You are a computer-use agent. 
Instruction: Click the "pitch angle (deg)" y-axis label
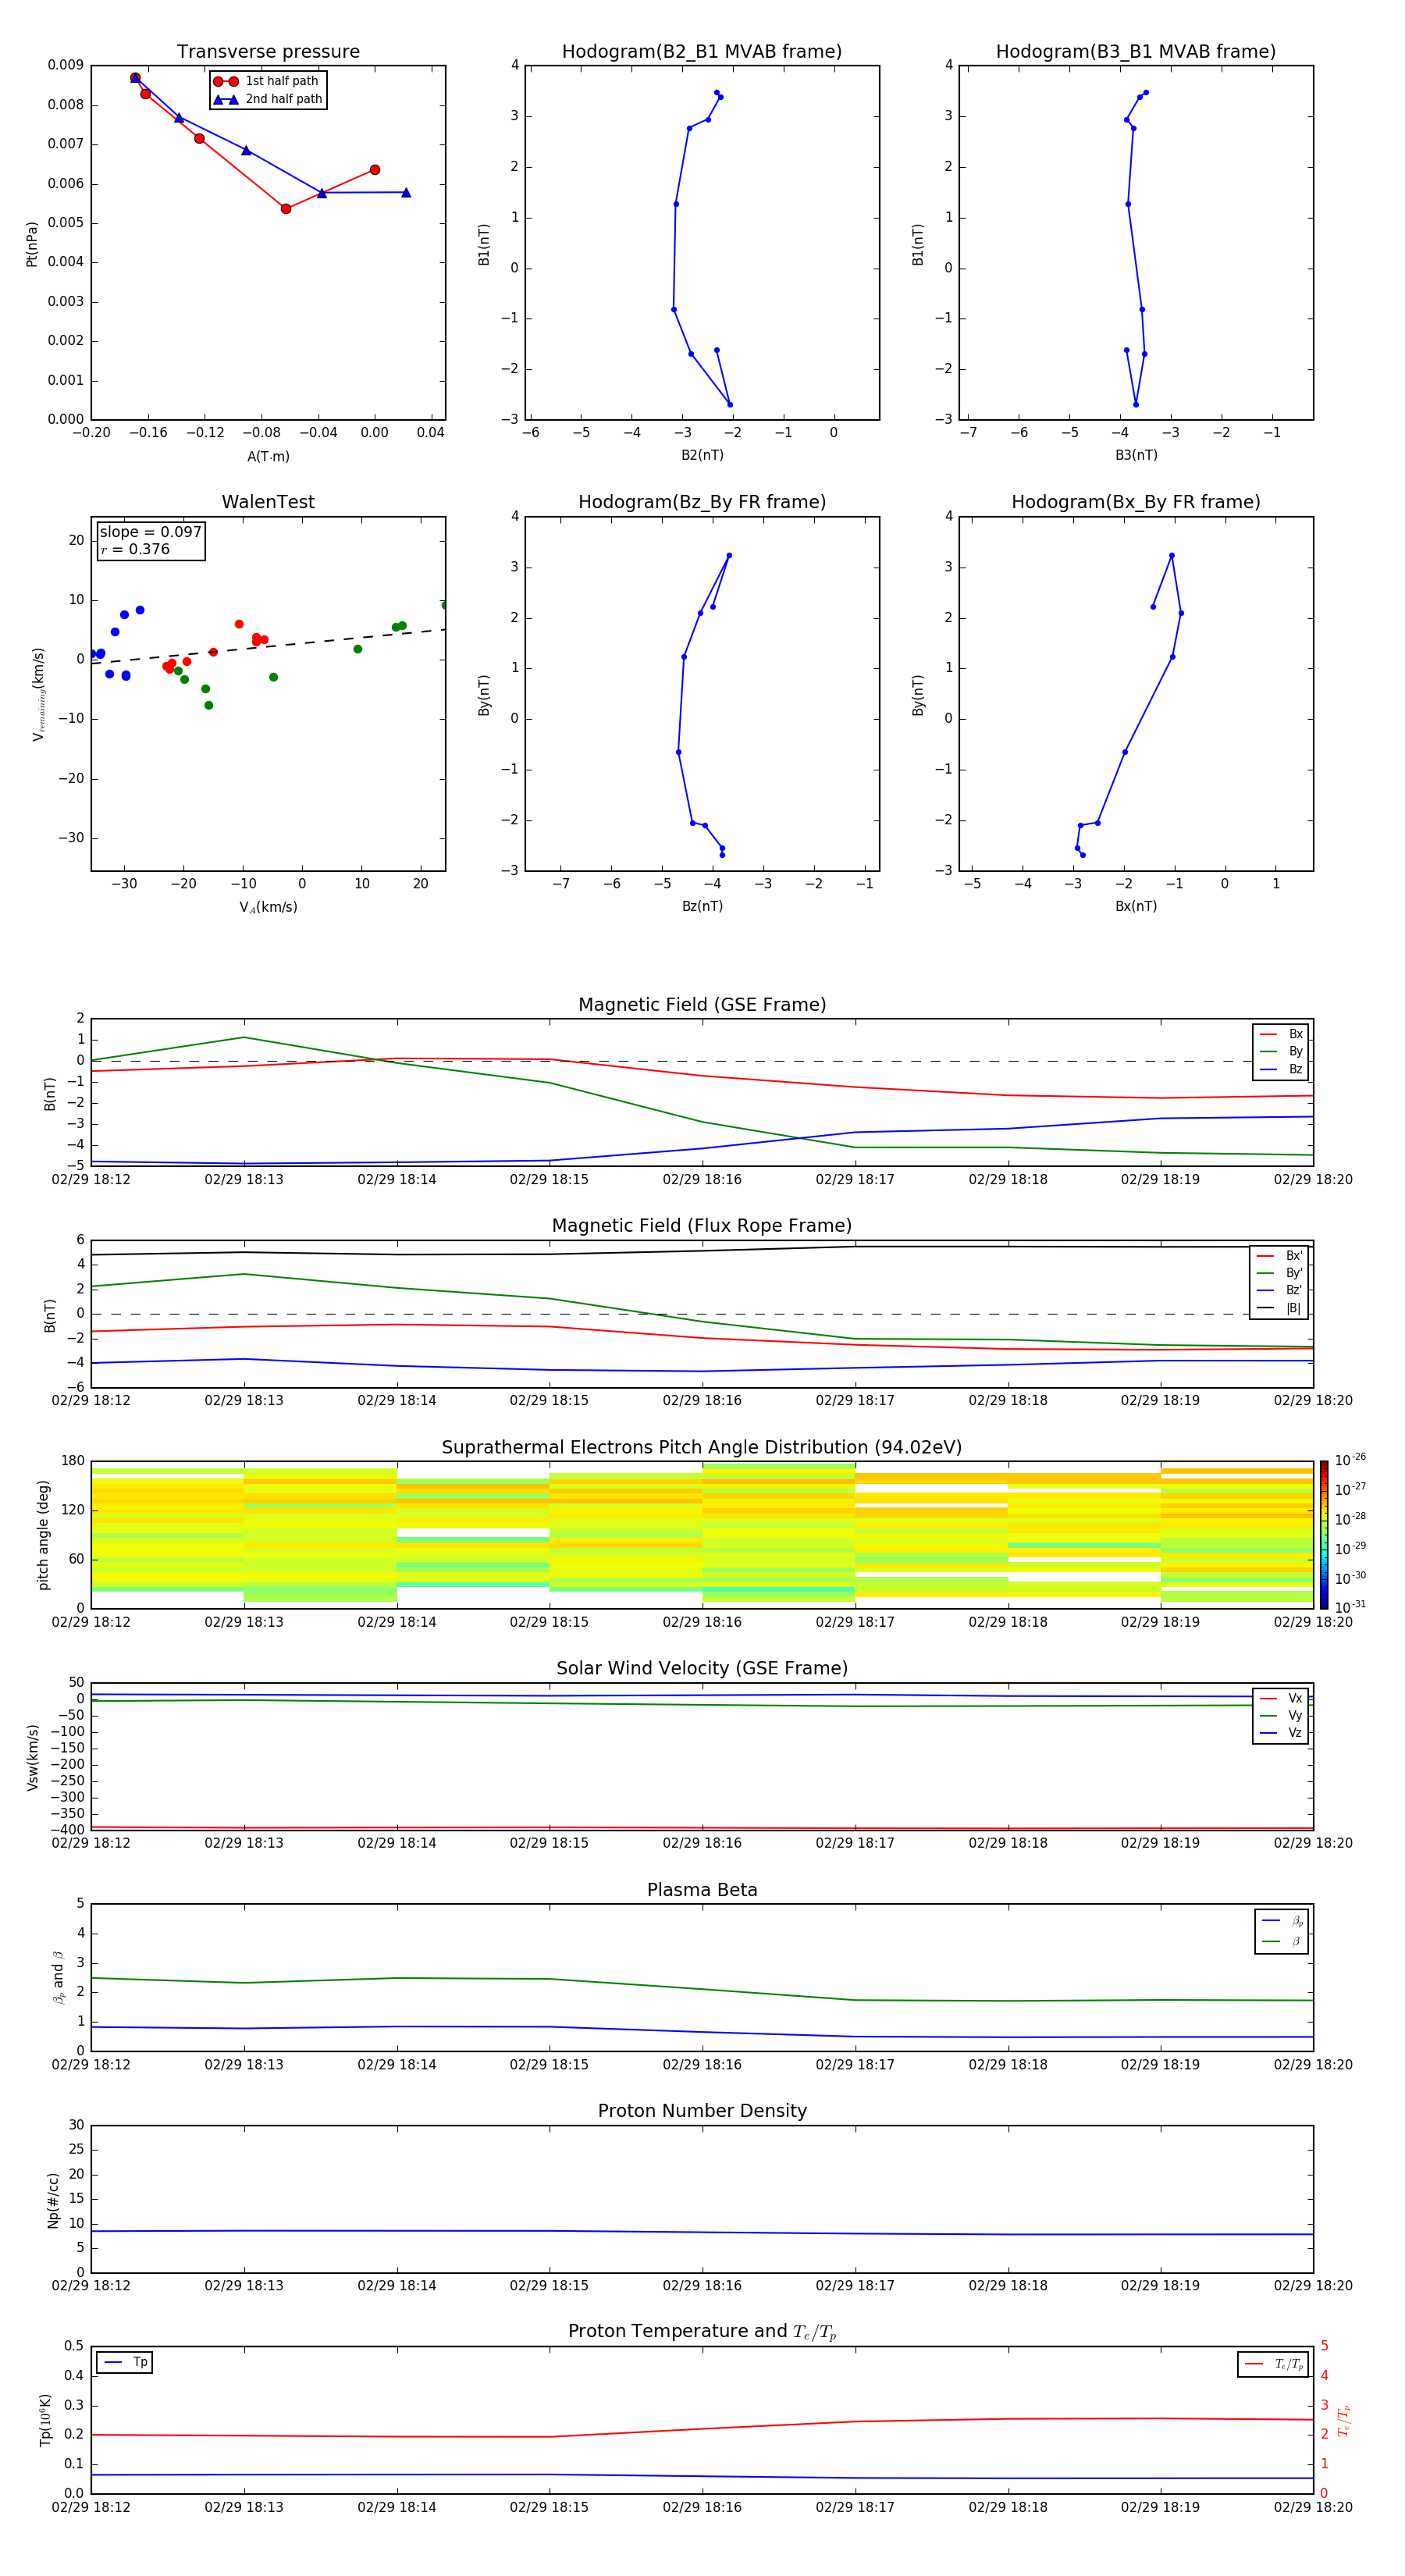point(43,1535)
